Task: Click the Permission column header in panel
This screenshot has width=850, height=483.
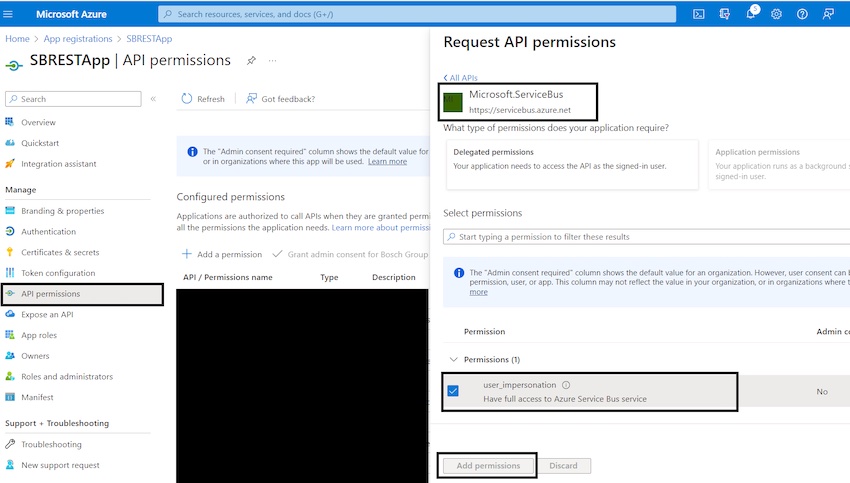Action: click(x=484, y=331)
